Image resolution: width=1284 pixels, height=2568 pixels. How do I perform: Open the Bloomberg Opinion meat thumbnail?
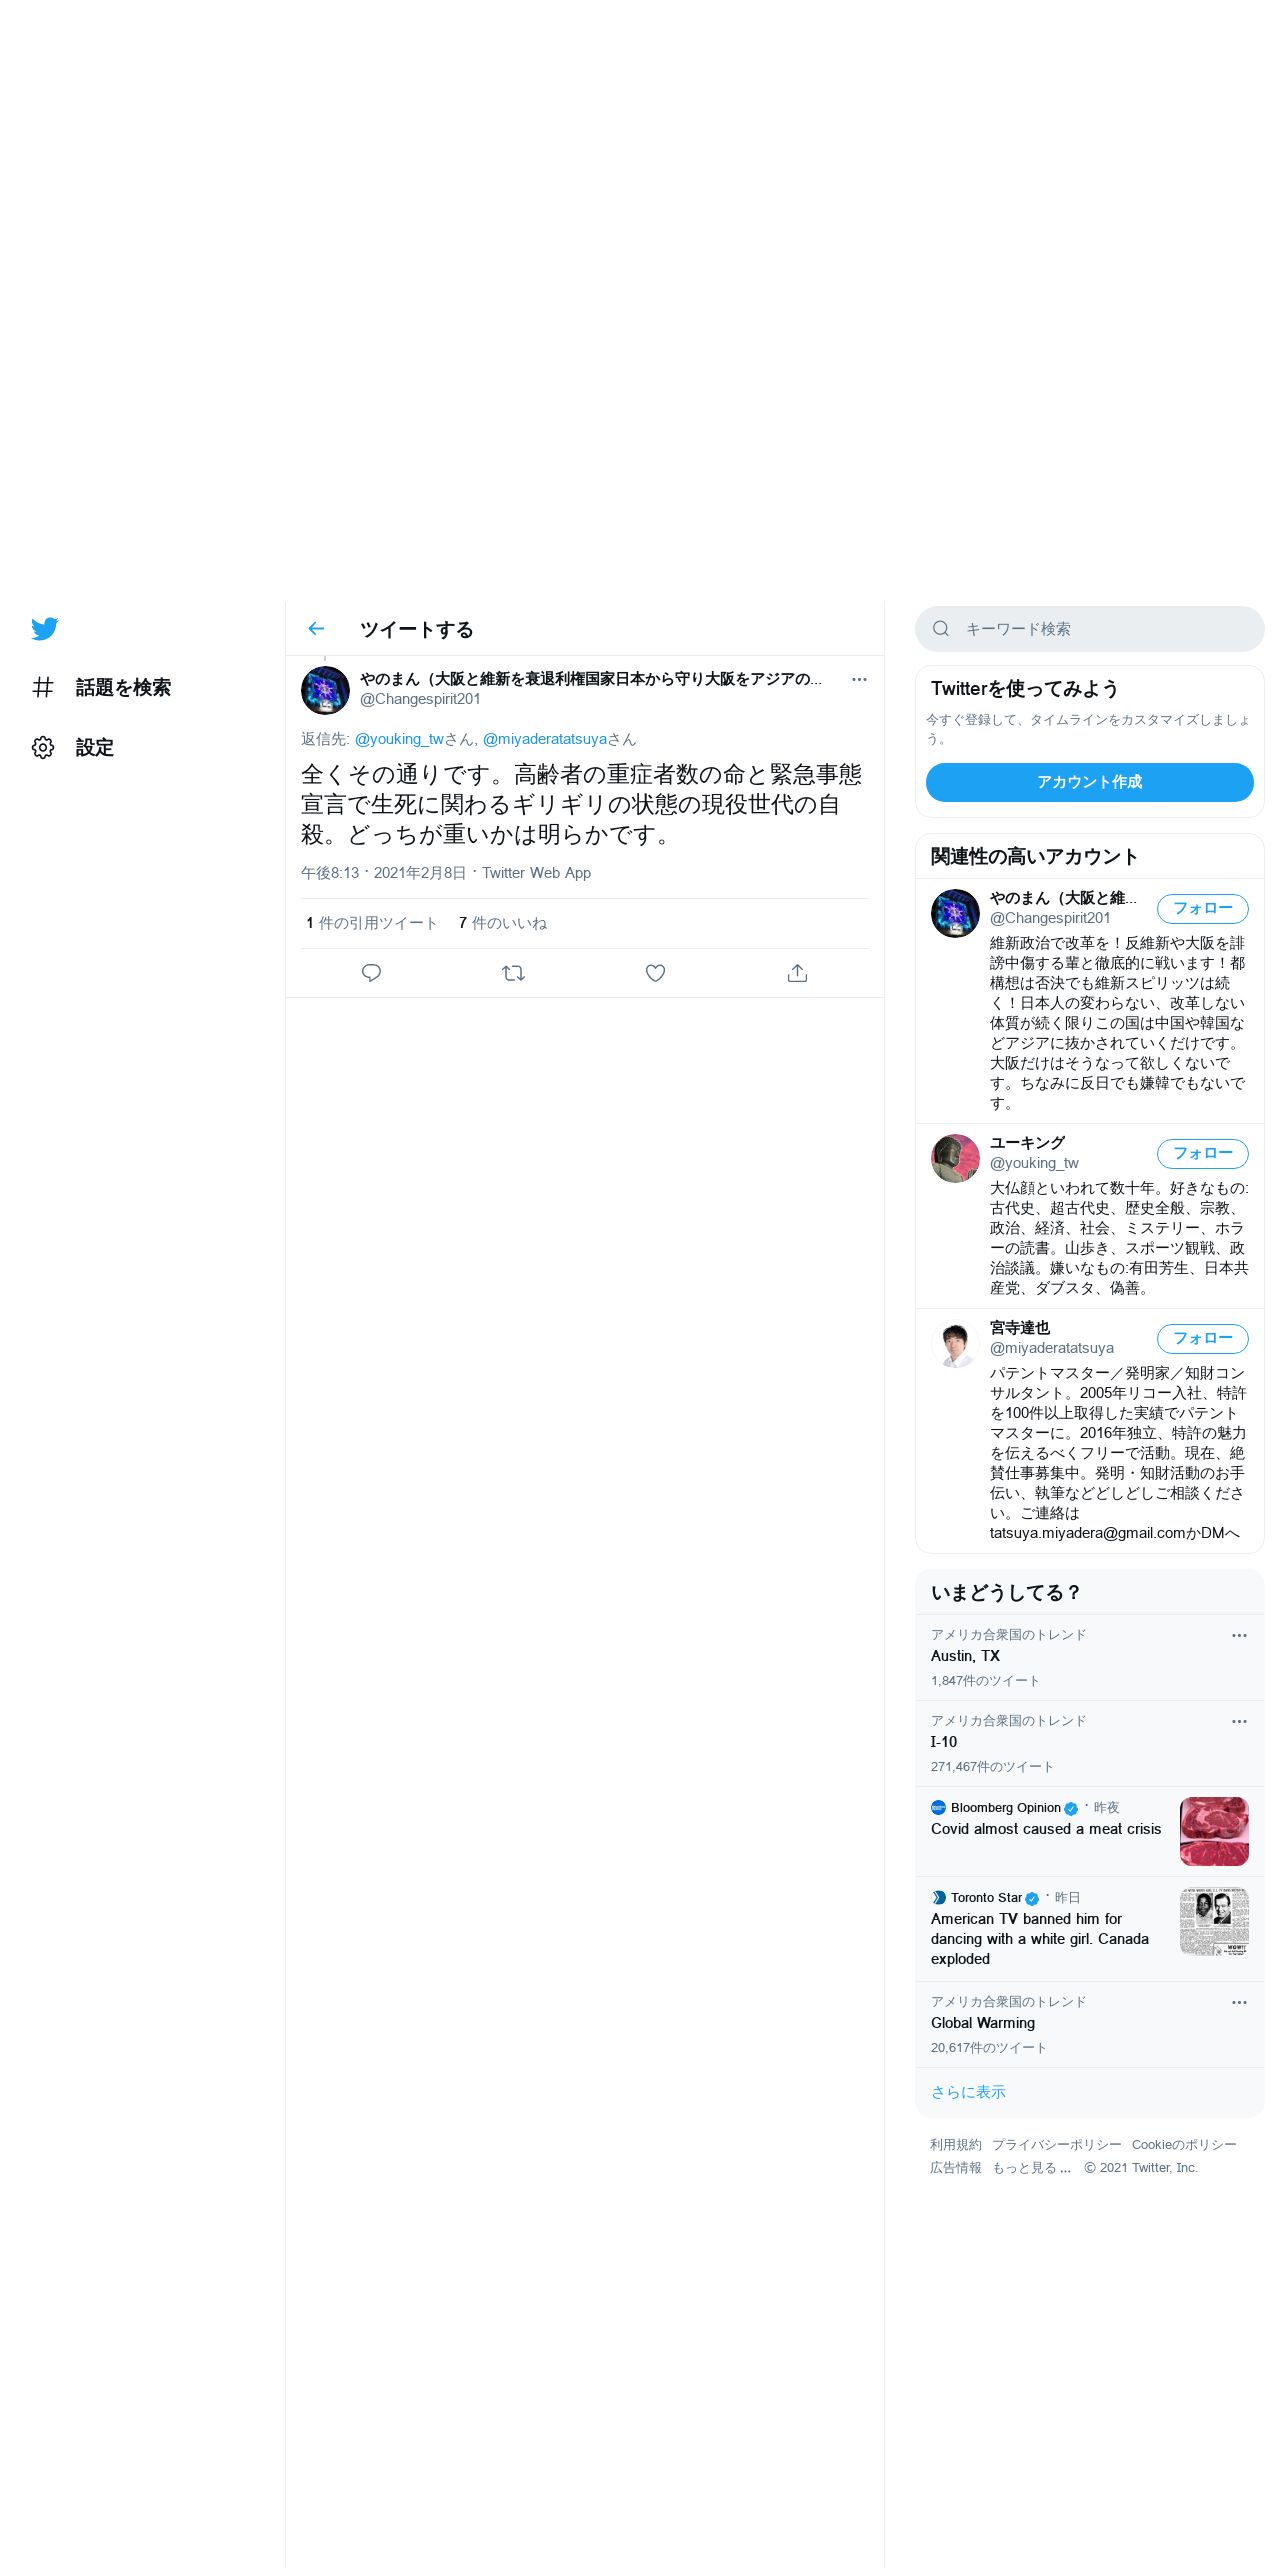pyautogui.click(x=1214, y=1831)
